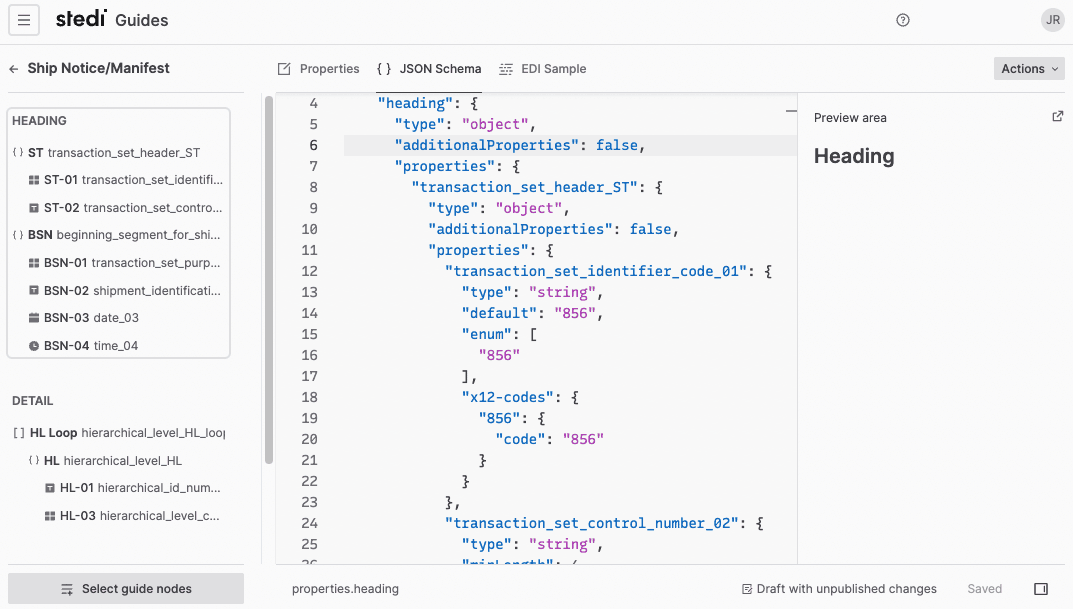Click the Select guide nodes list icon
Screen dimensions: 1073x609
tap(66, 589)
